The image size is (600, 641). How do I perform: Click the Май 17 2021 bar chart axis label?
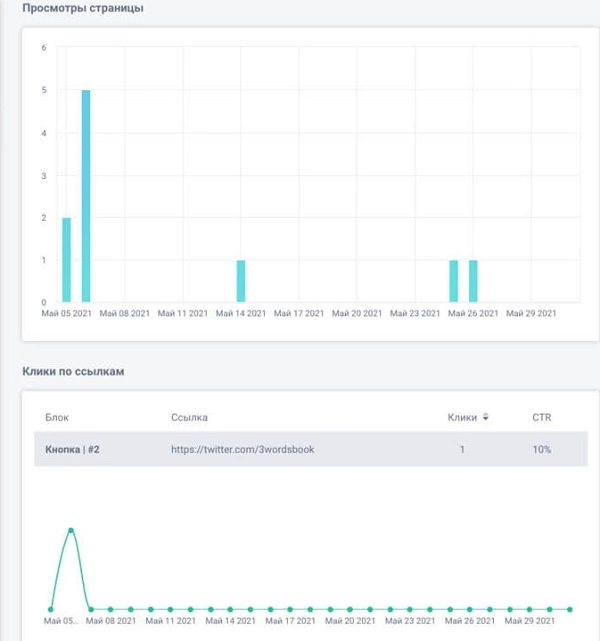299,313
